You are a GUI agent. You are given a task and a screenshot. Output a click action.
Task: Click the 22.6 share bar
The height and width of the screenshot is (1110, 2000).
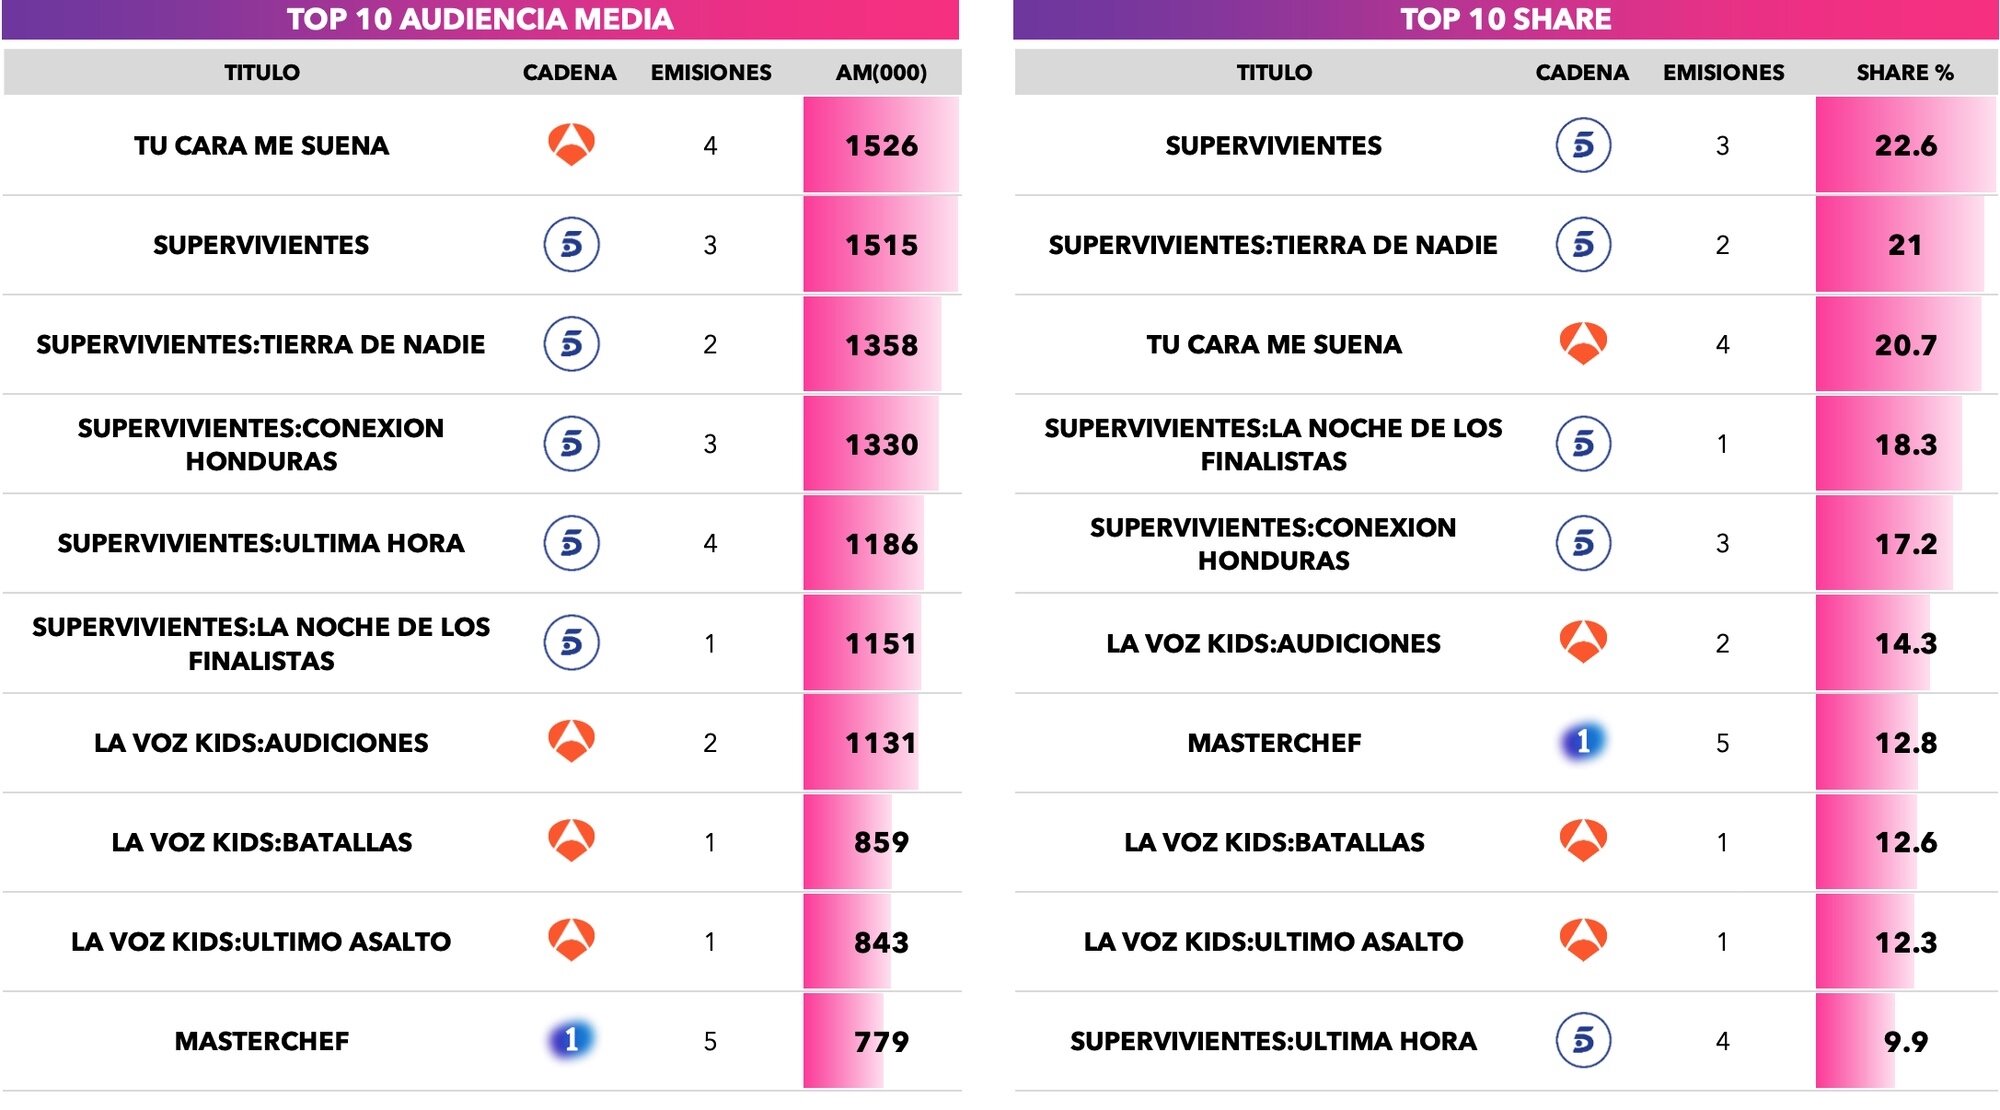1905,146
